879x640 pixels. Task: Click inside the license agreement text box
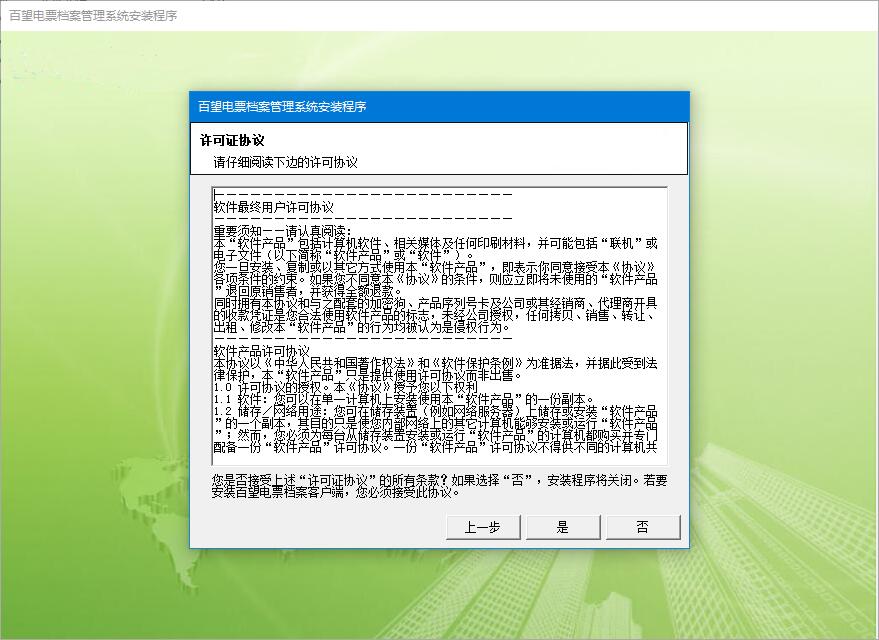tap(440, 326)
